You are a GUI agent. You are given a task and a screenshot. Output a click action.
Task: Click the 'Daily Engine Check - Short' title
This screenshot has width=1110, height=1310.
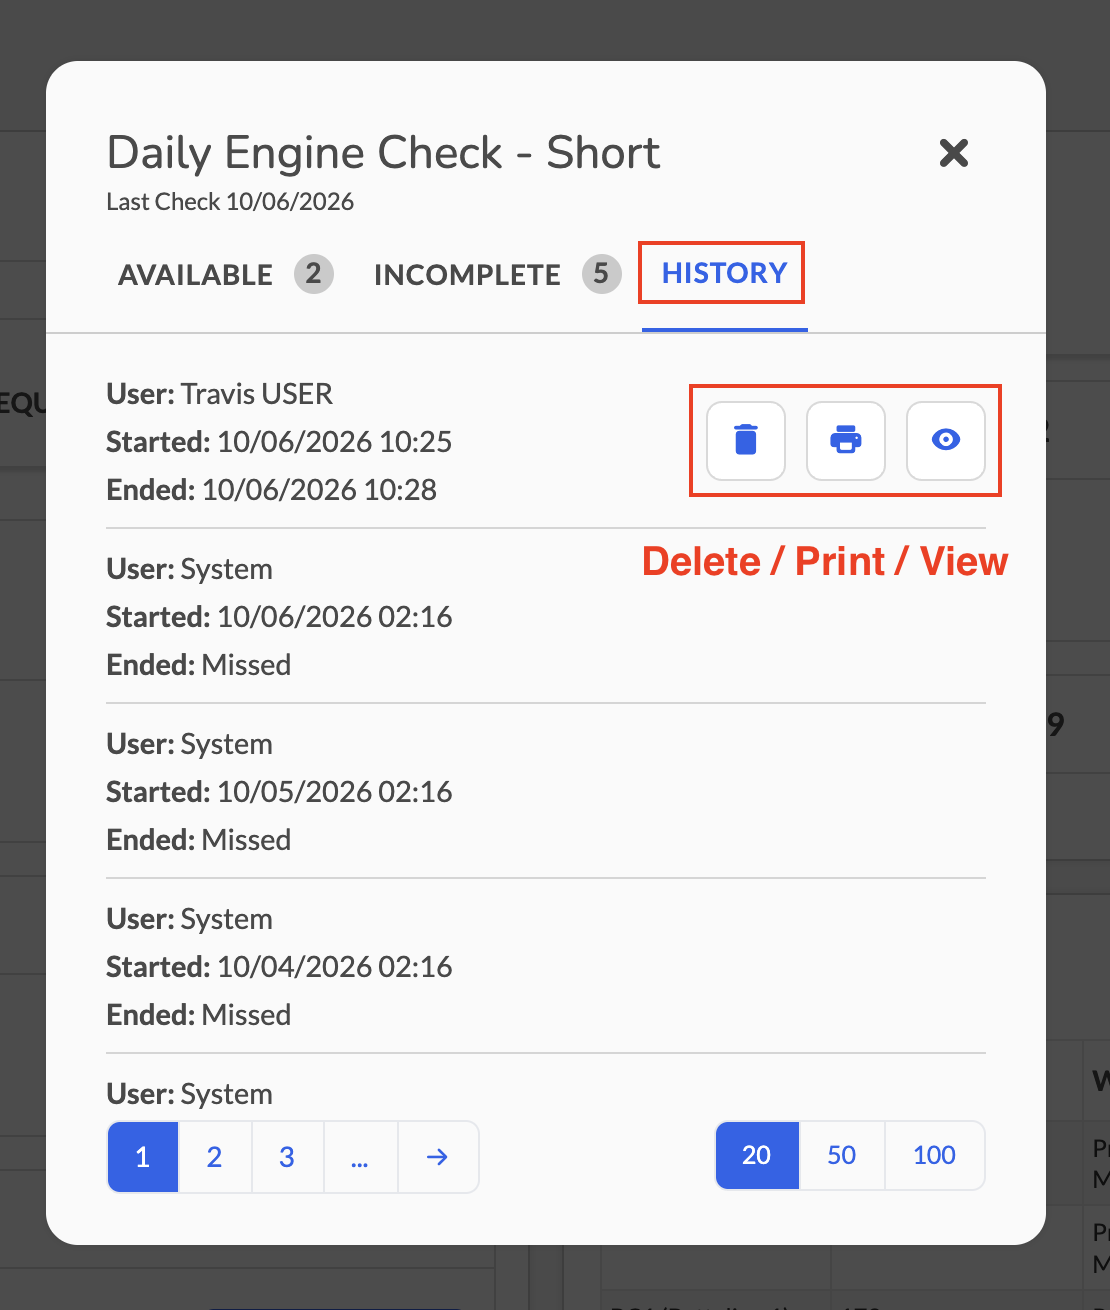point(384,153)
